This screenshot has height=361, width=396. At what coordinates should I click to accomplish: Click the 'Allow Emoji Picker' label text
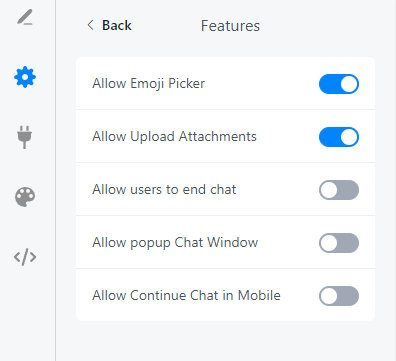pos(148,84)
